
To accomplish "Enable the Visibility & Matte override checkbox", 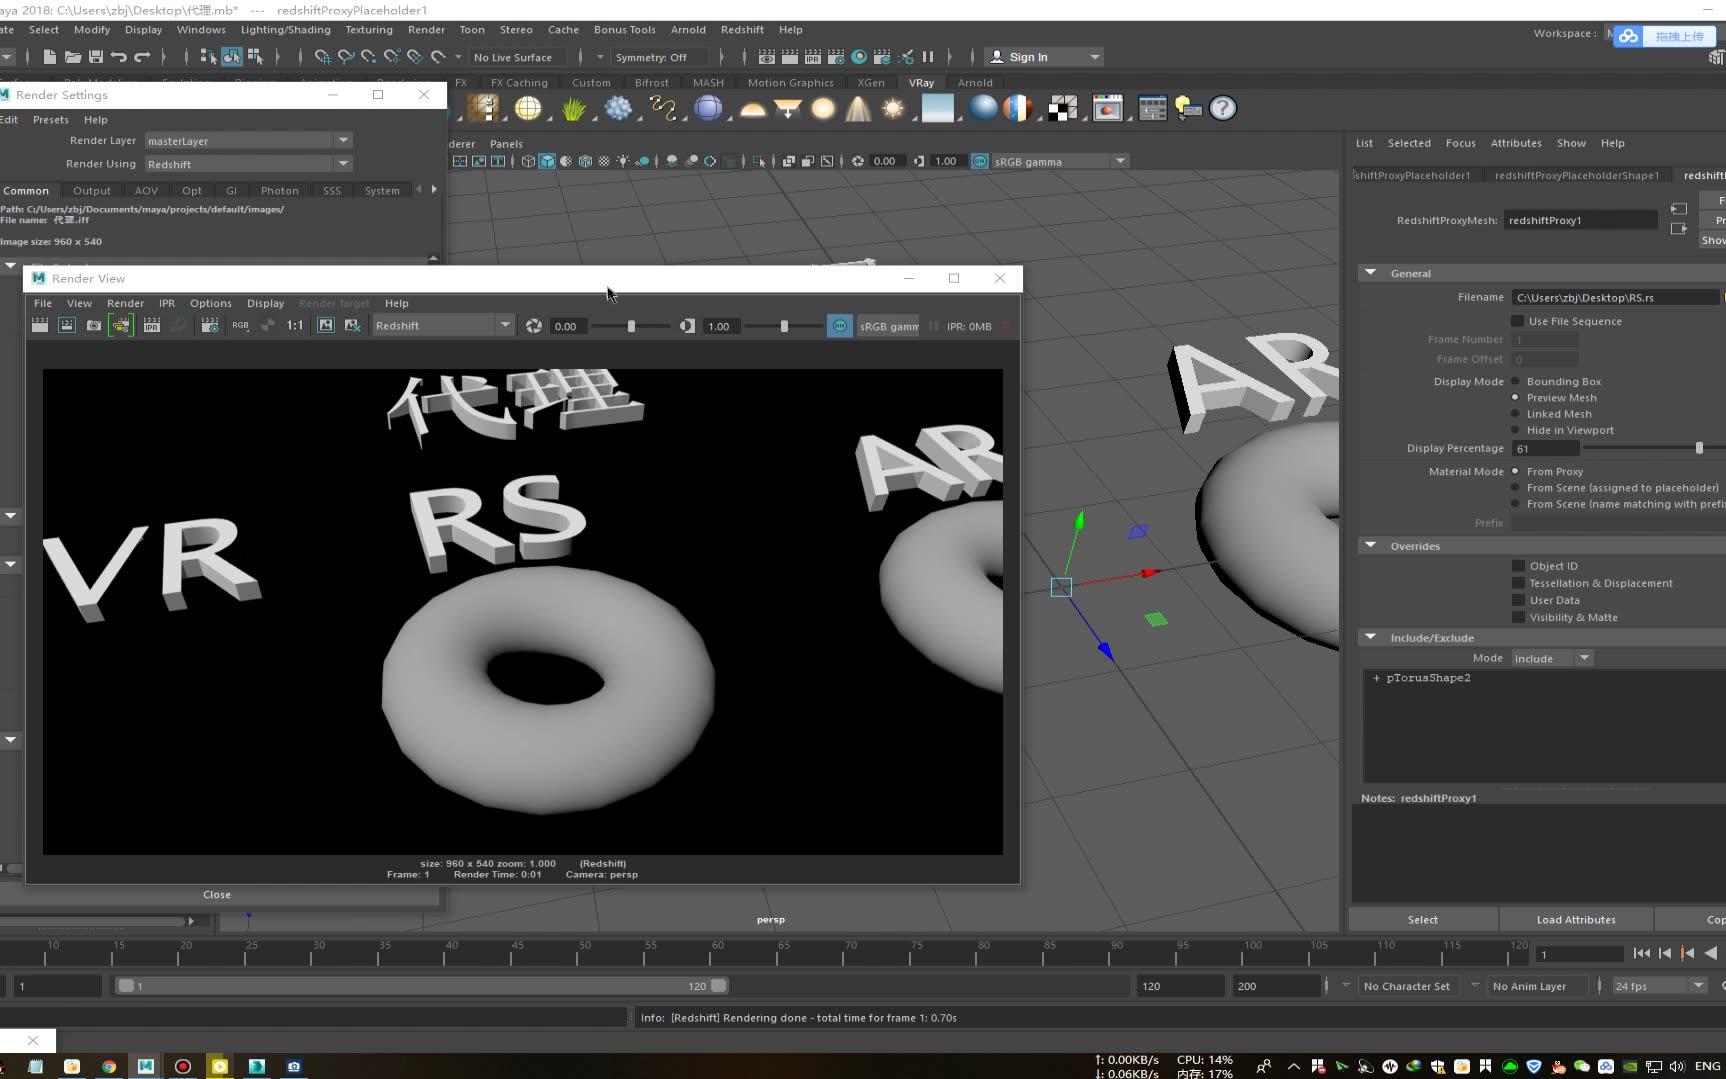I will click(1518, 617).
